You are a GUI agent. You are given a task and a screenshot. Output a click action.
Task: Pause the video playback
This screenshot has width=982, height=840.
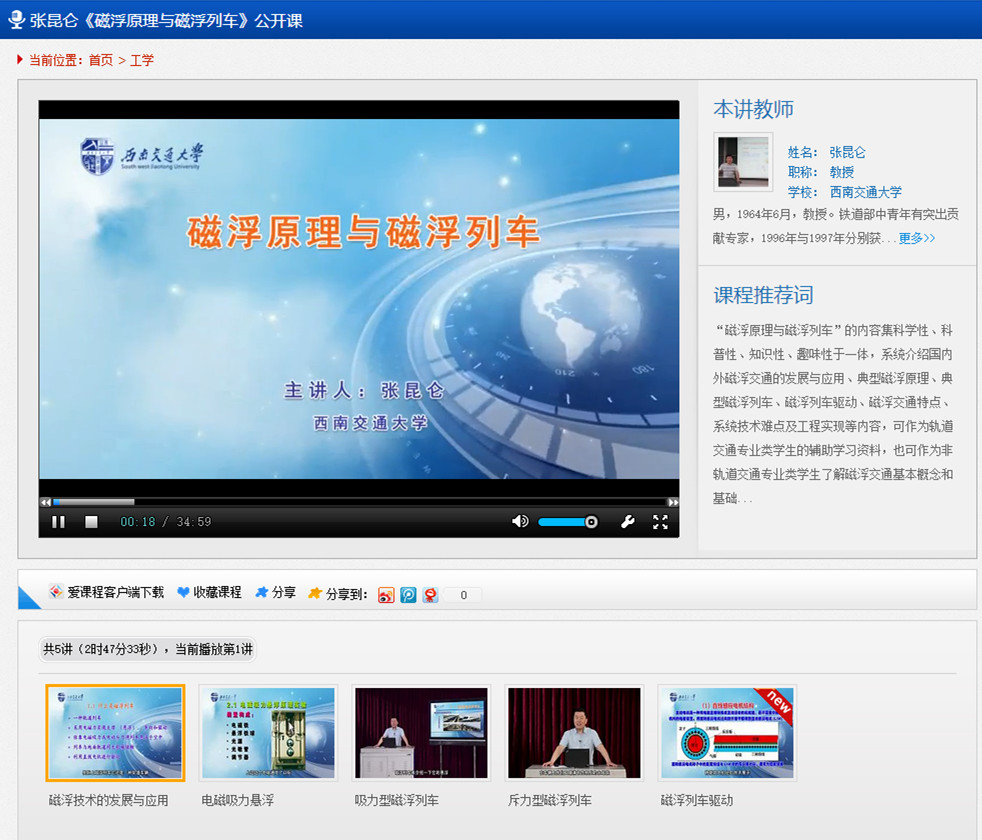[x=58, y=522]
